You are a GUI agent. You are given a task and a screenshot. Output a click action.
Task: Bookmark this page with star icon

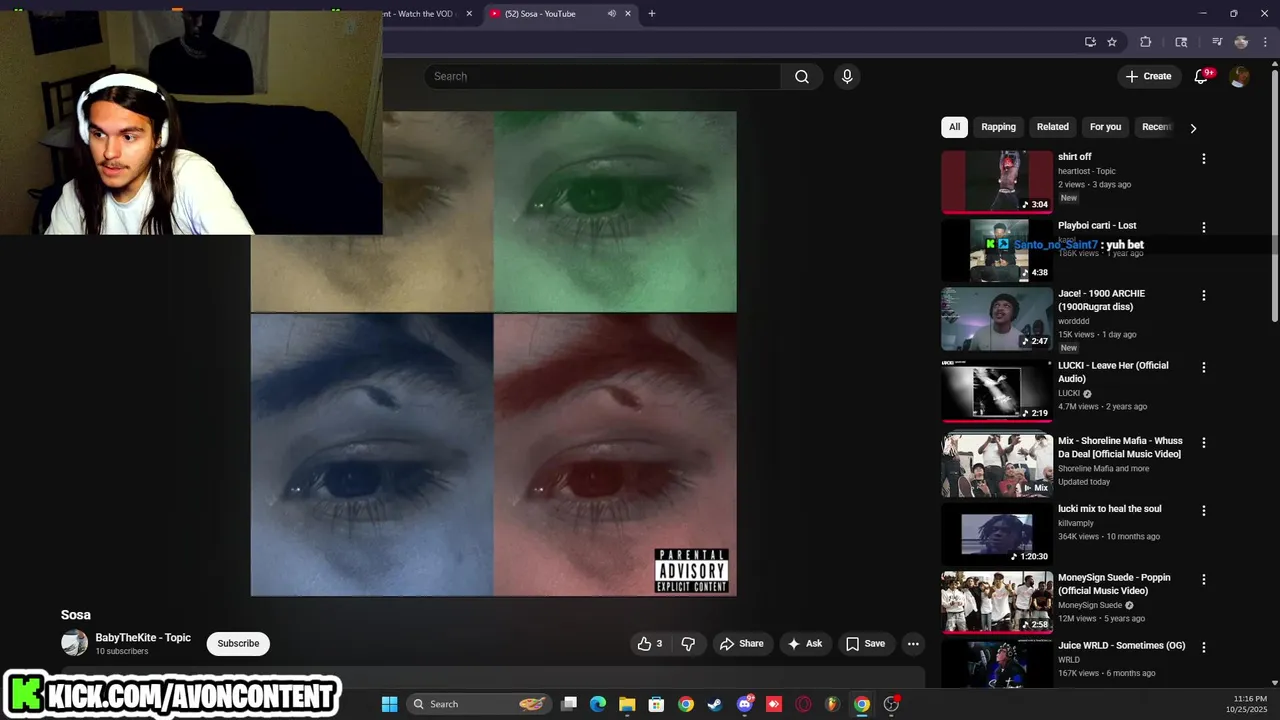[1112, 42]
